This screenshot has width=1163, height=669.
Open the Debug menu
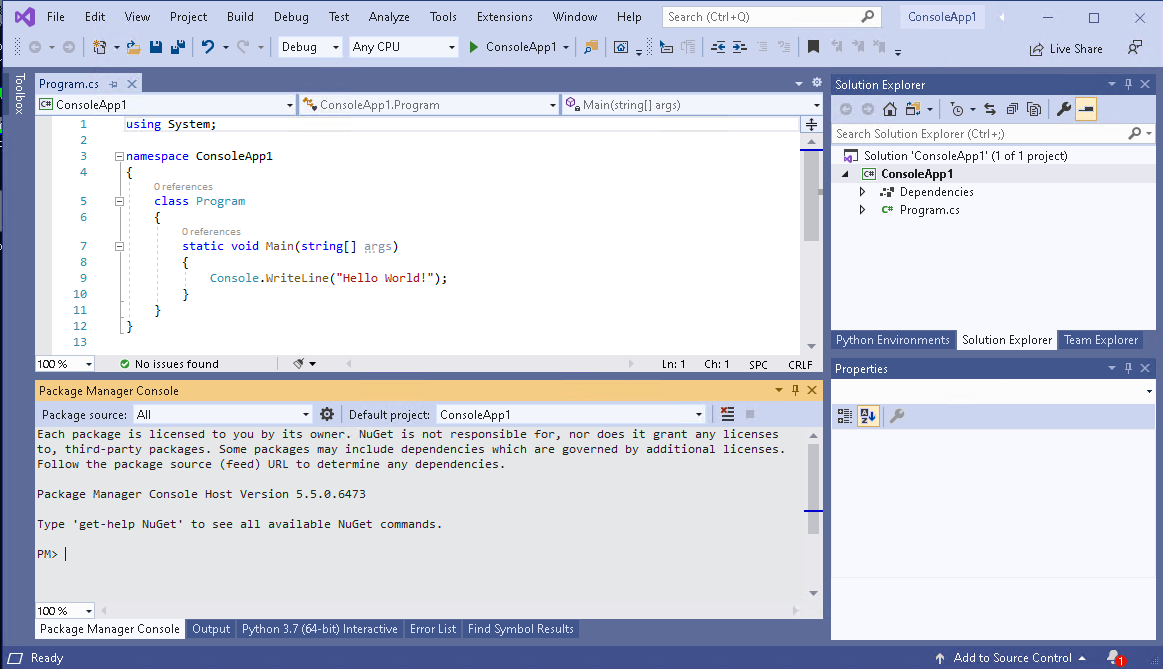(x=290, y=16)
